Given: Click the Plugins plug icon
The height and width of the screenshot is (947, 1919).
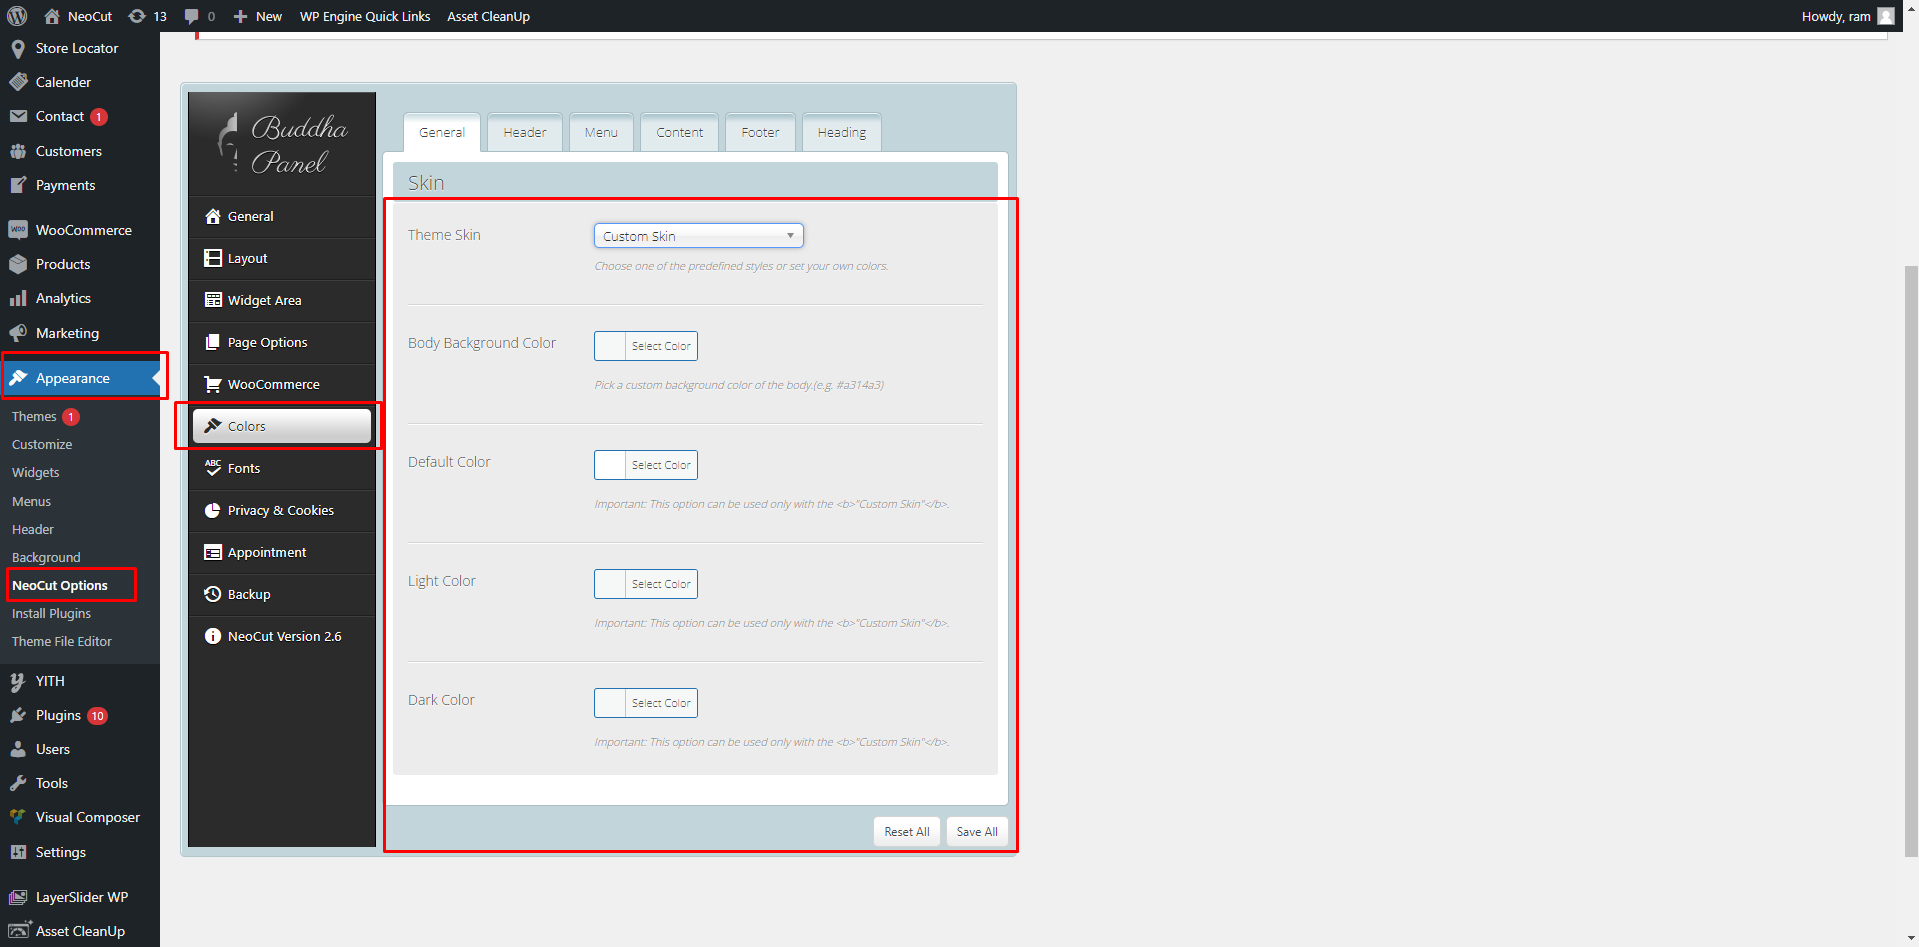Looking at the screenshot, I should pos(18,715).
